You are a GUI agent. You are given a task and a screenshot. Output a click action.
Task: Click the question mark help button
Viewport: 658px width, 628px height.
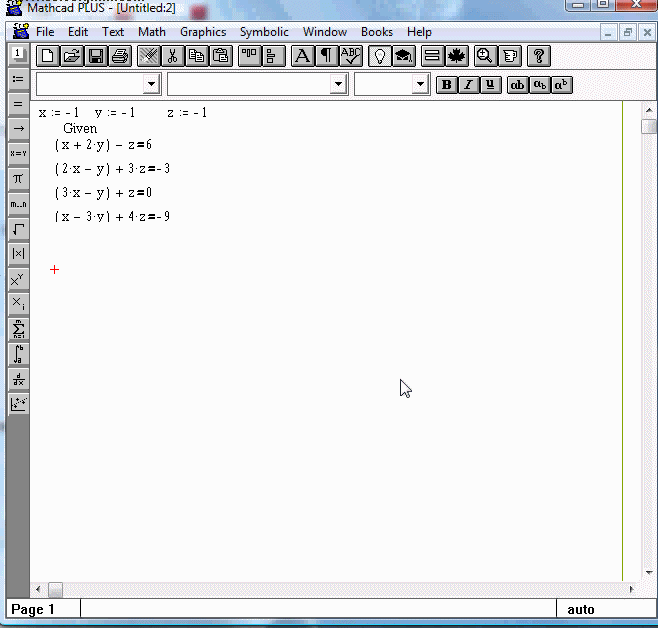(x=538, y=56)
